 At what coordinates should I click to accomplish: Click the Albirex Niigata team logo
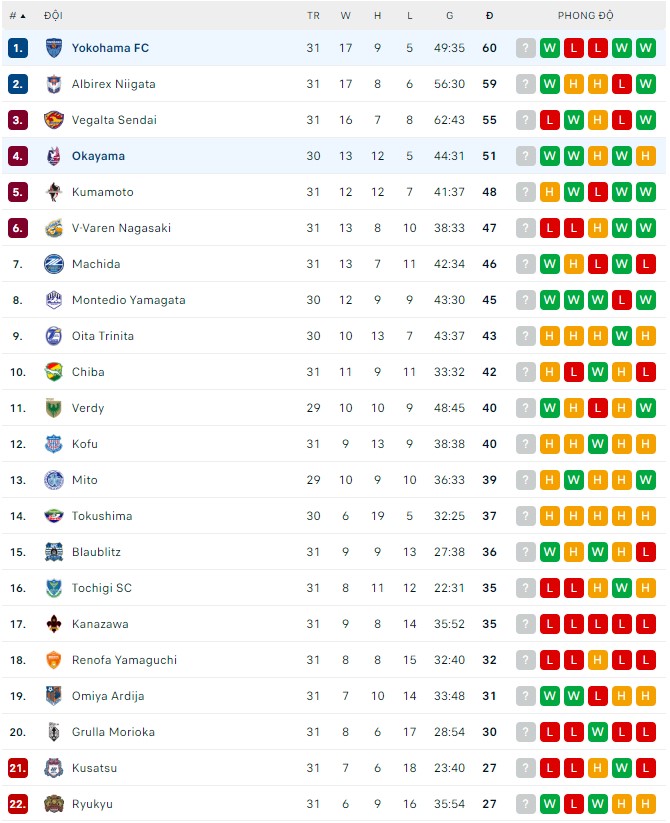[x=54, y=84]
